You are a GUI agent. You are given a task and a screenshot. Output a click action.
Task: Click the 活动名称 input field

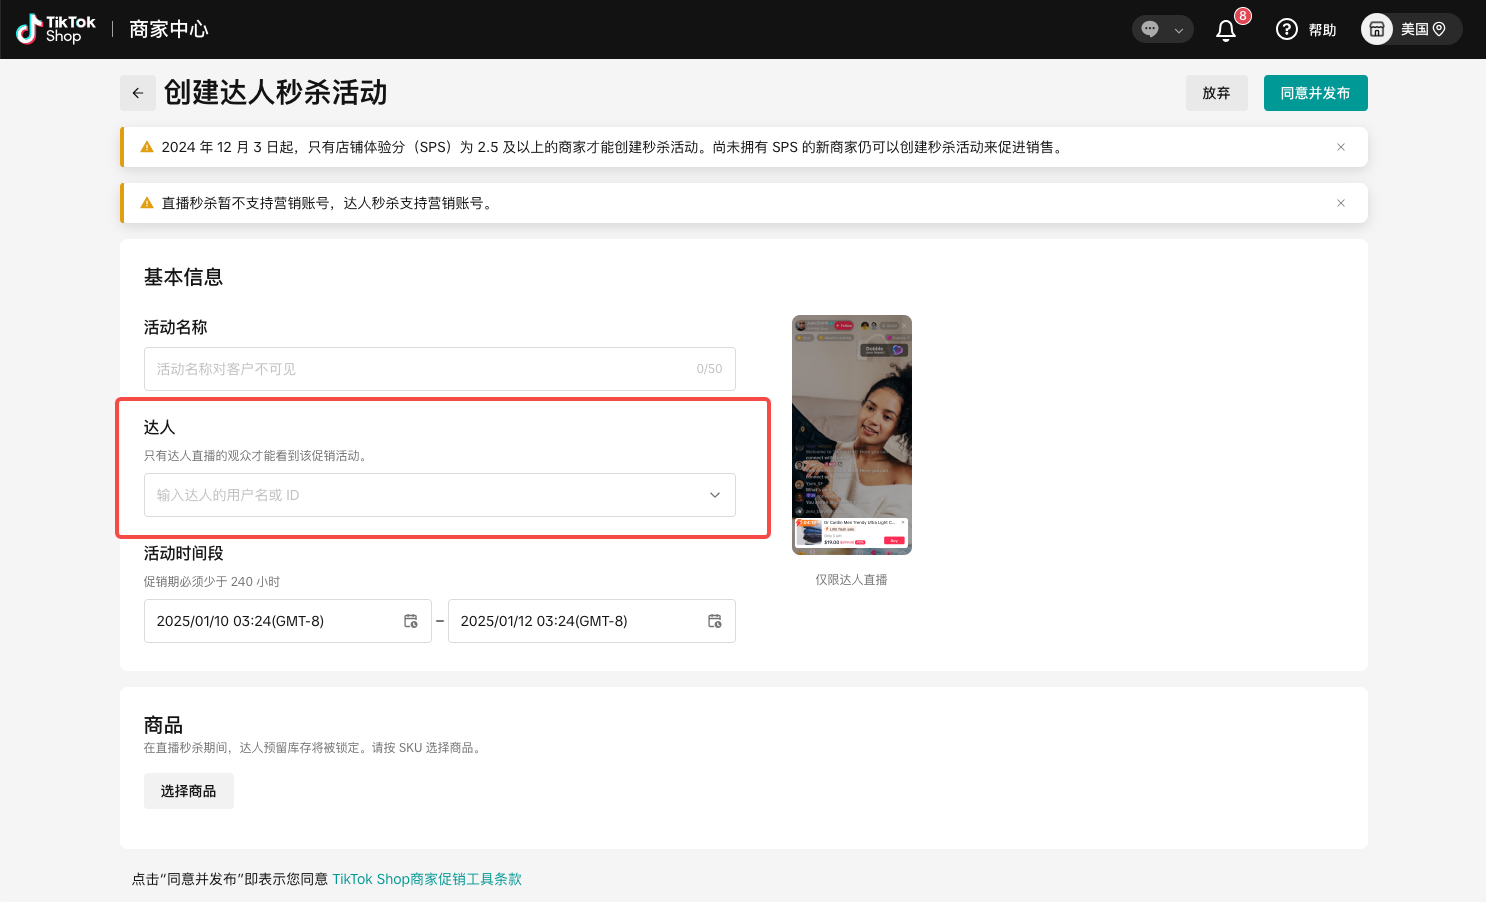420,369
